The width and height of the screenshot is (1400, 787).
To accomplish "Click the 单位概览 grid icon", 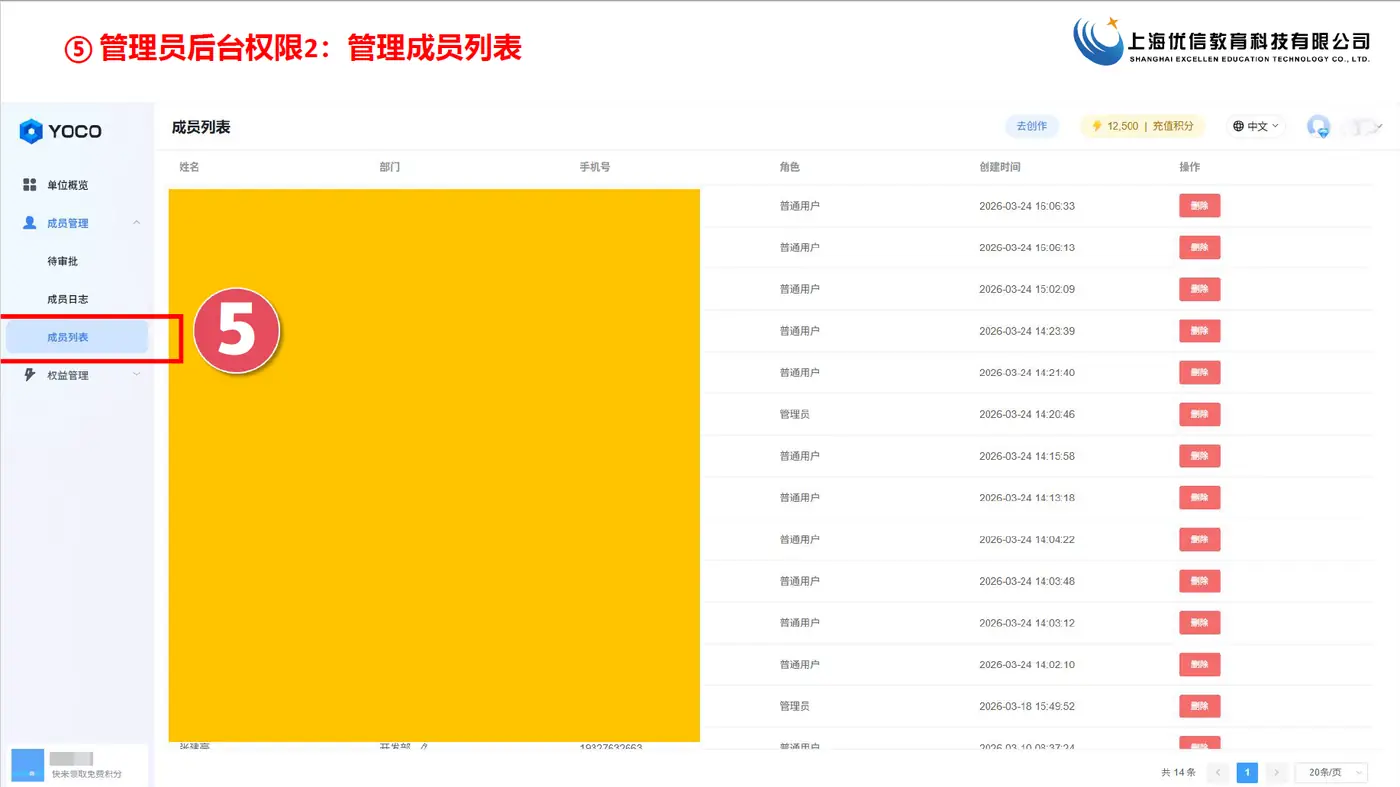I will (x=30, y=185).
